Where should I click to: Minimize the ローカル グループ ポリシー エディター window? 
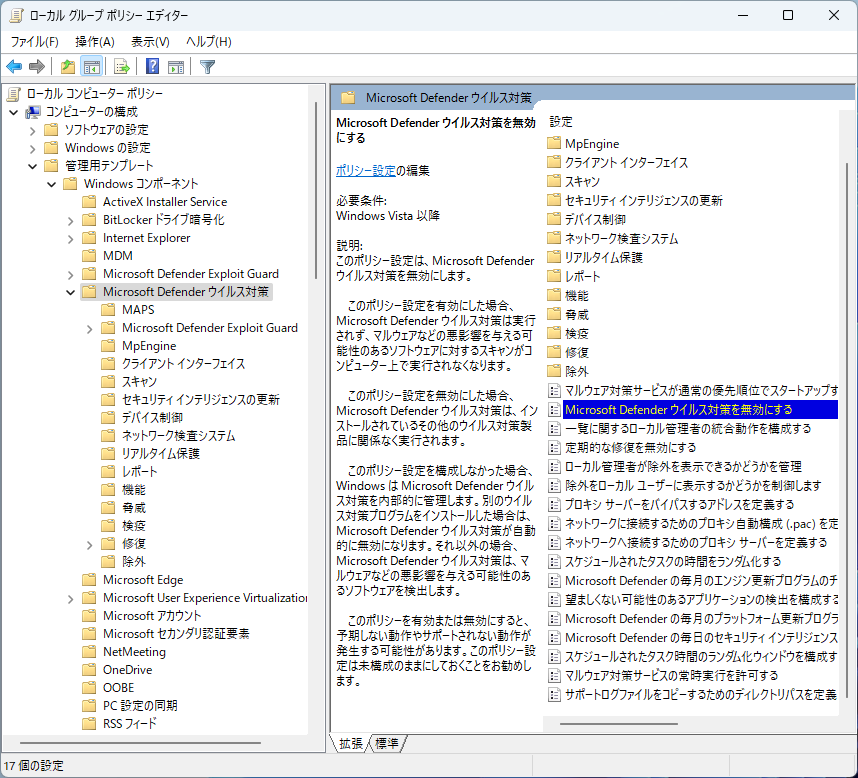(x=743, y=15)
